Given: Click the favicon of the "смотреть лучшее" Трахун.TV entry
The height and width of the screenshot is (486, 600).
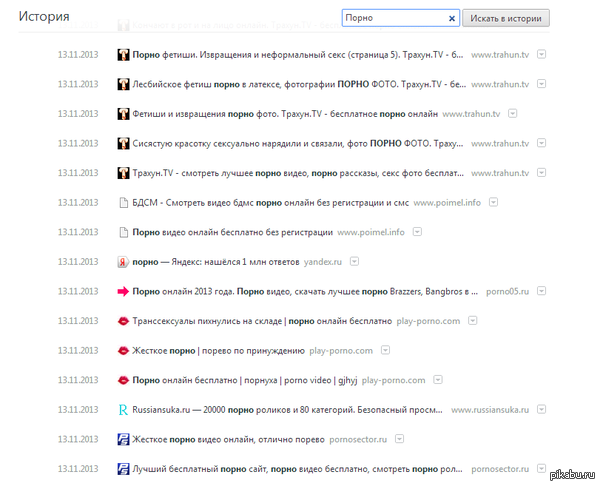Looking at the screenshot, I should click(x=123, y=173).
